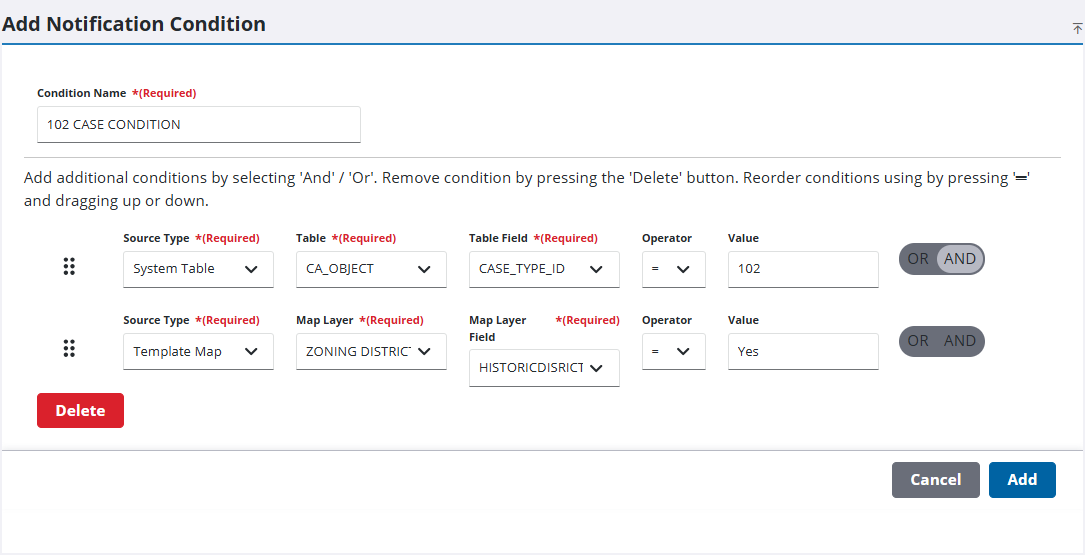Screen dimensions: 1085x555
Task: Click the Value field containing 102
Action: 803,269
